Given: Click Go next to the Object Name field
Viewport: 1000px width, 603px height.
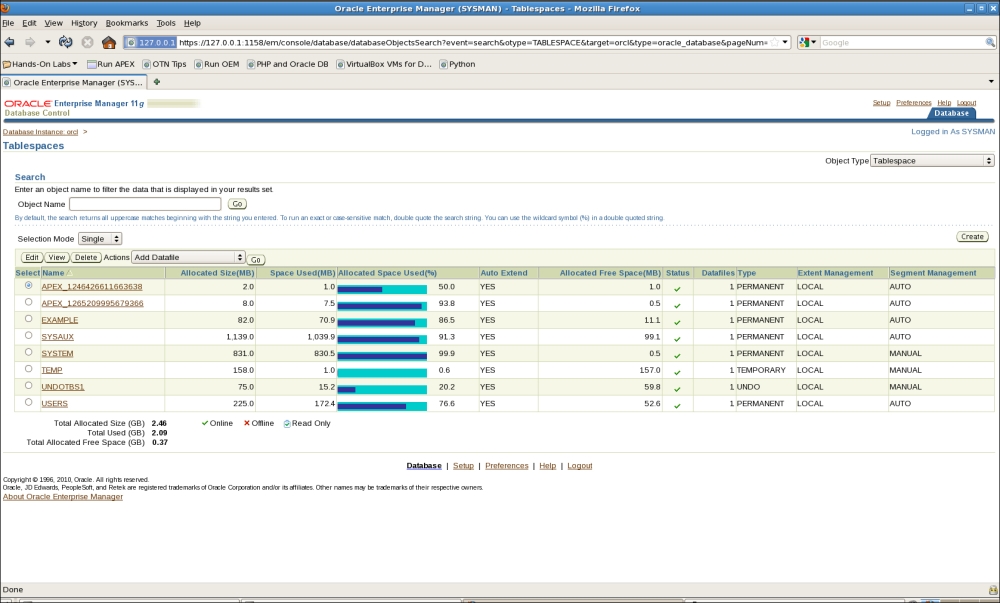Looking at the screenshot, I should pos(237,204).
